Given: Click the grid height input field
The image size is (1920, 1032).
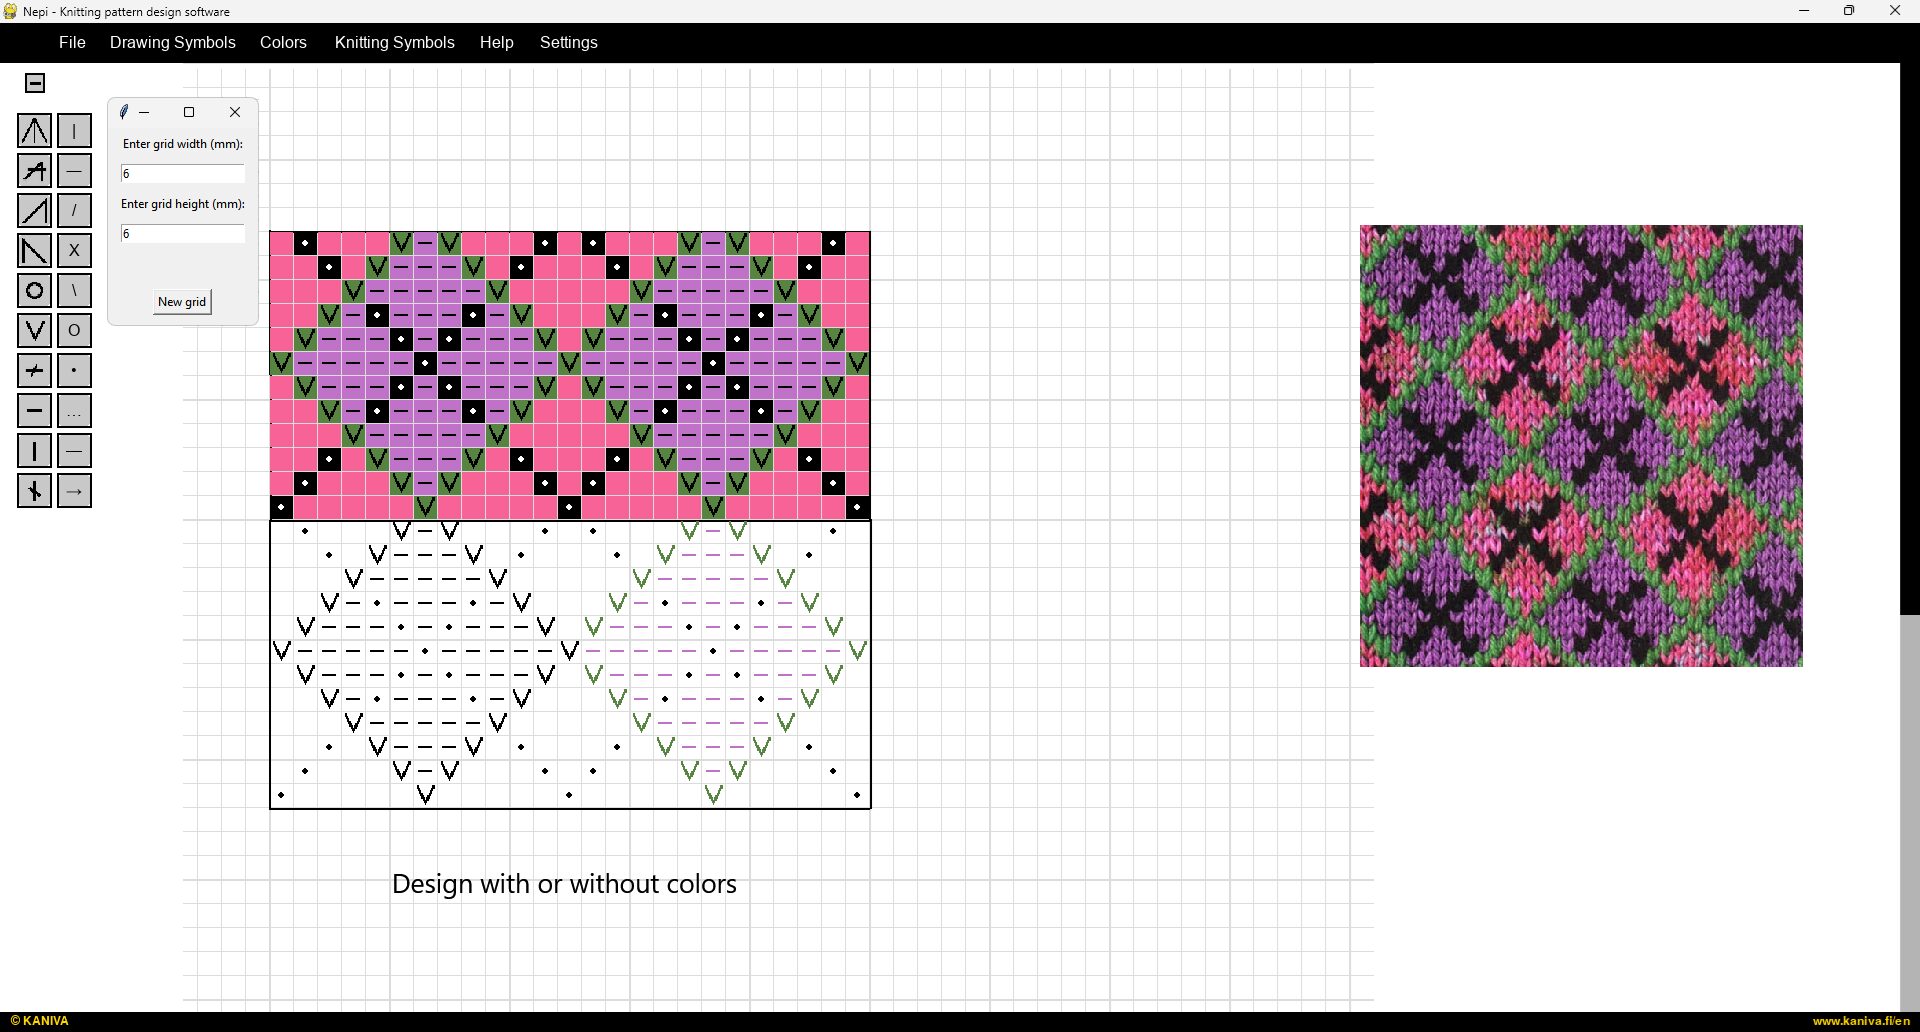Looking at the screenshot, I should point(183,233).
